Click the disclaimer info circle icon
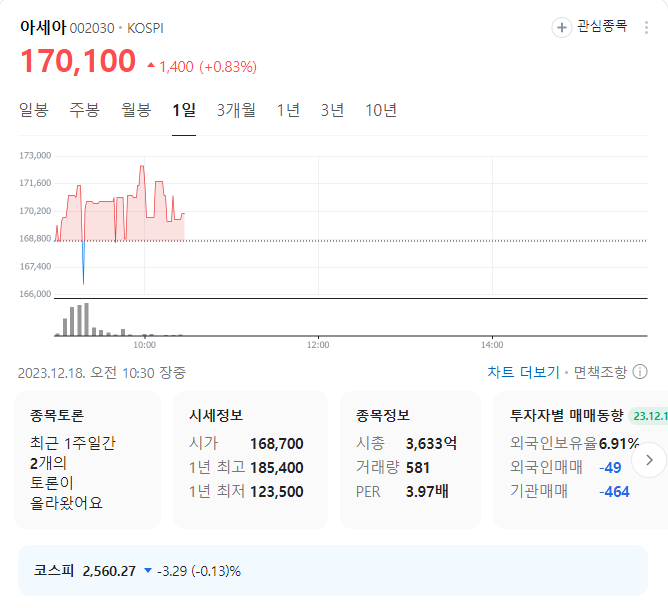Viewport: 668px width, 608px height. (640, 372)
